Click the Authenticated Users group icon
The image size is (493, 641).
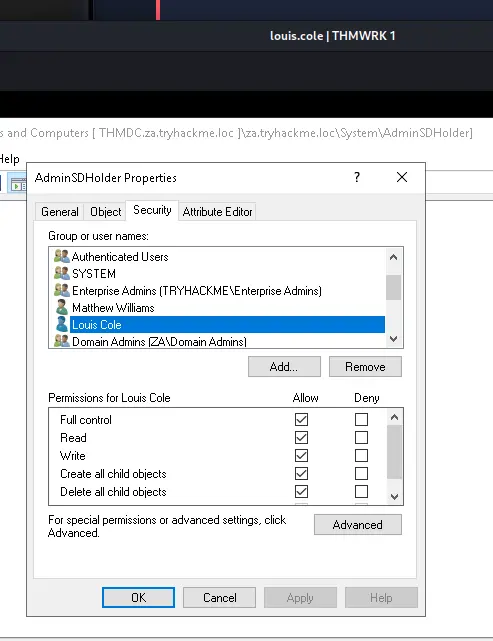pyautogui.click(x=62, y=256)
